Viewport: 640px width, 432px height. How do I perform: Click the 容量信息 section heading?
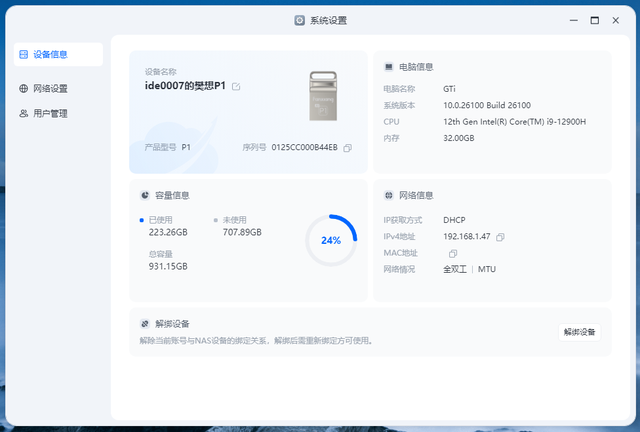(x=172, y=195)
